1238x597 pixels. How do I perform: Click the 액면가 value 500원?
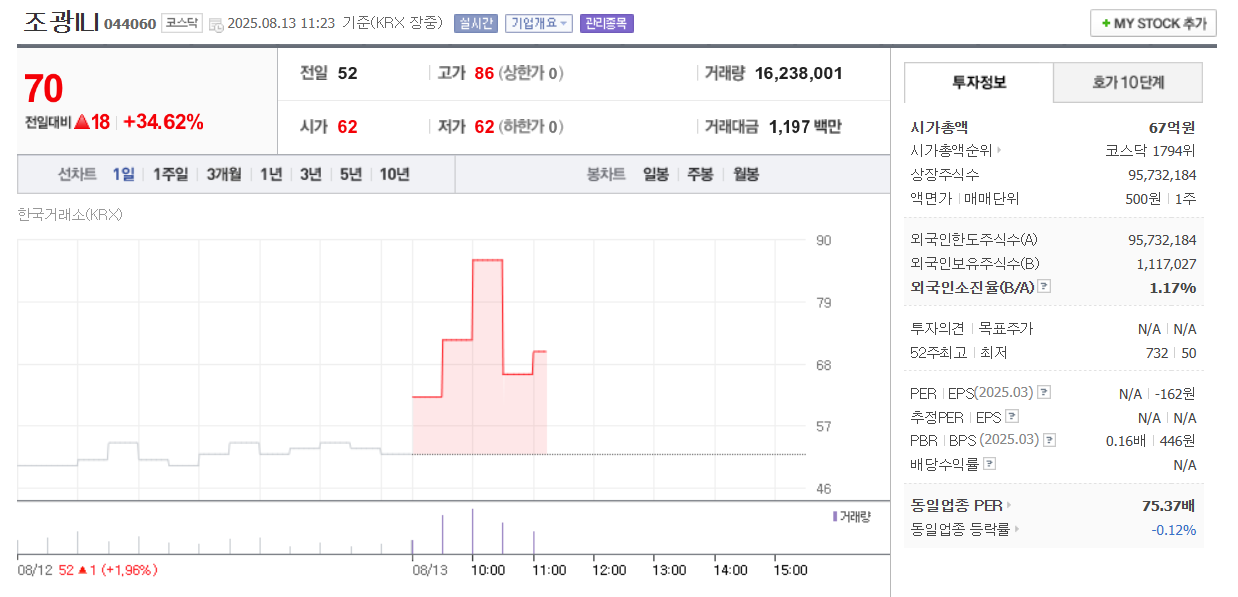pos(1142,198)
